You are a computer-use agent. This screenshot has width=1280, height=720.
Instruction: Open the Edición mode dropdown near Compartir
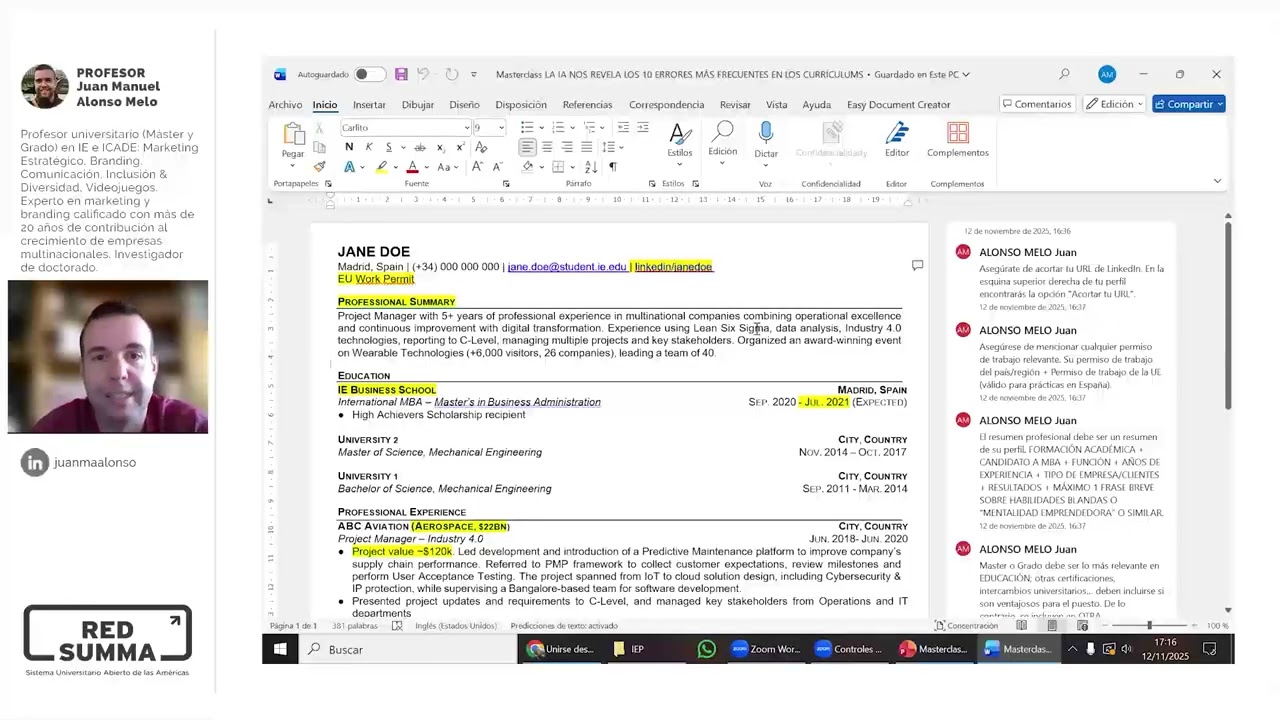(1114, 104)
